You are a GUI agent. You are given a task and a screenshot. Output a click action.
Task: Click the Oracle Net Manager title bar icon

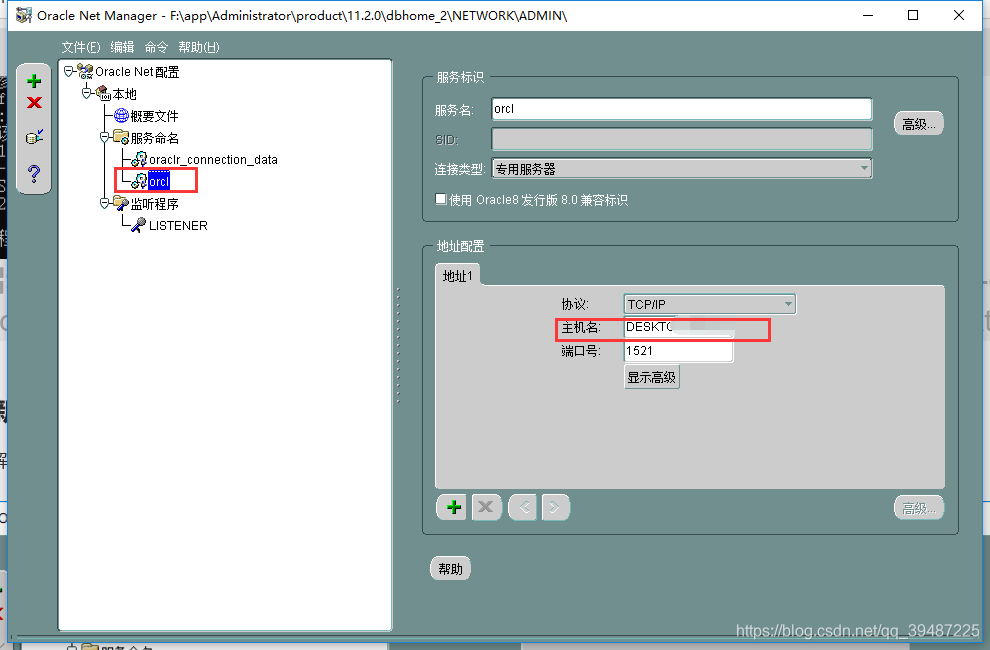(x=23, y=15)
